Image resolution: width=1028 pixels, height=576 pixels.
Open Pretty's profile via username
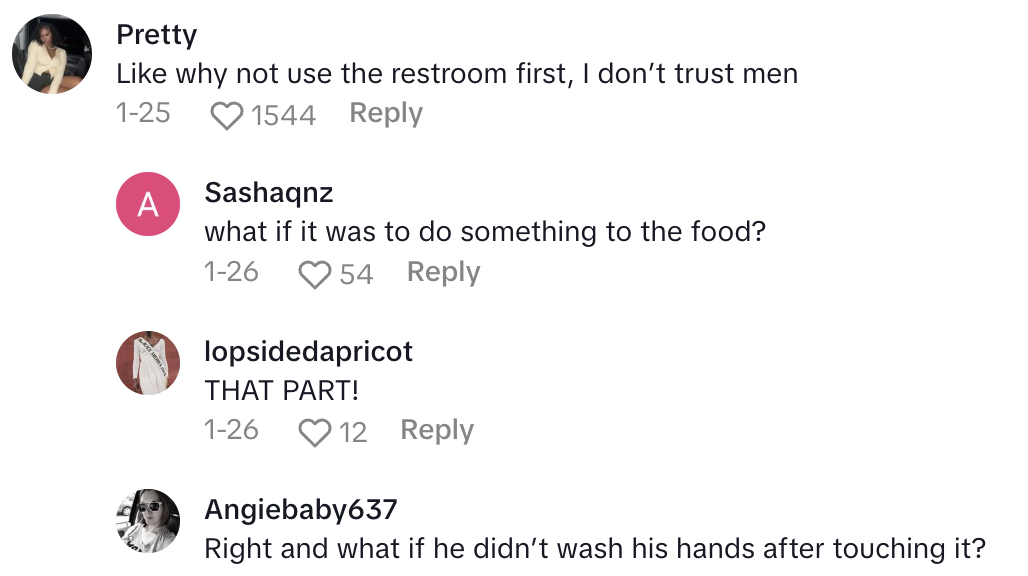point(156,34)
